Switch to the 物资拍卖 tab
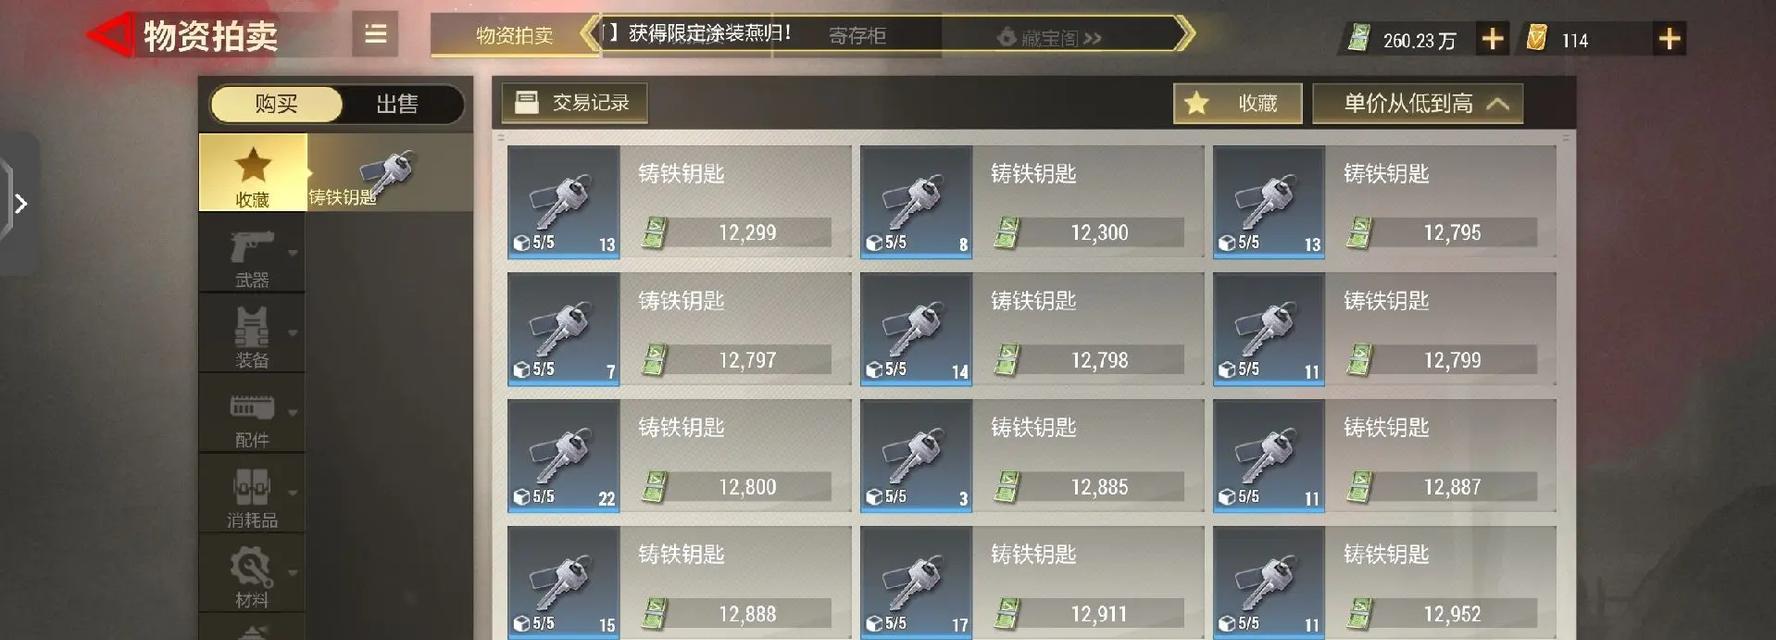 click(x=514, y=36)
